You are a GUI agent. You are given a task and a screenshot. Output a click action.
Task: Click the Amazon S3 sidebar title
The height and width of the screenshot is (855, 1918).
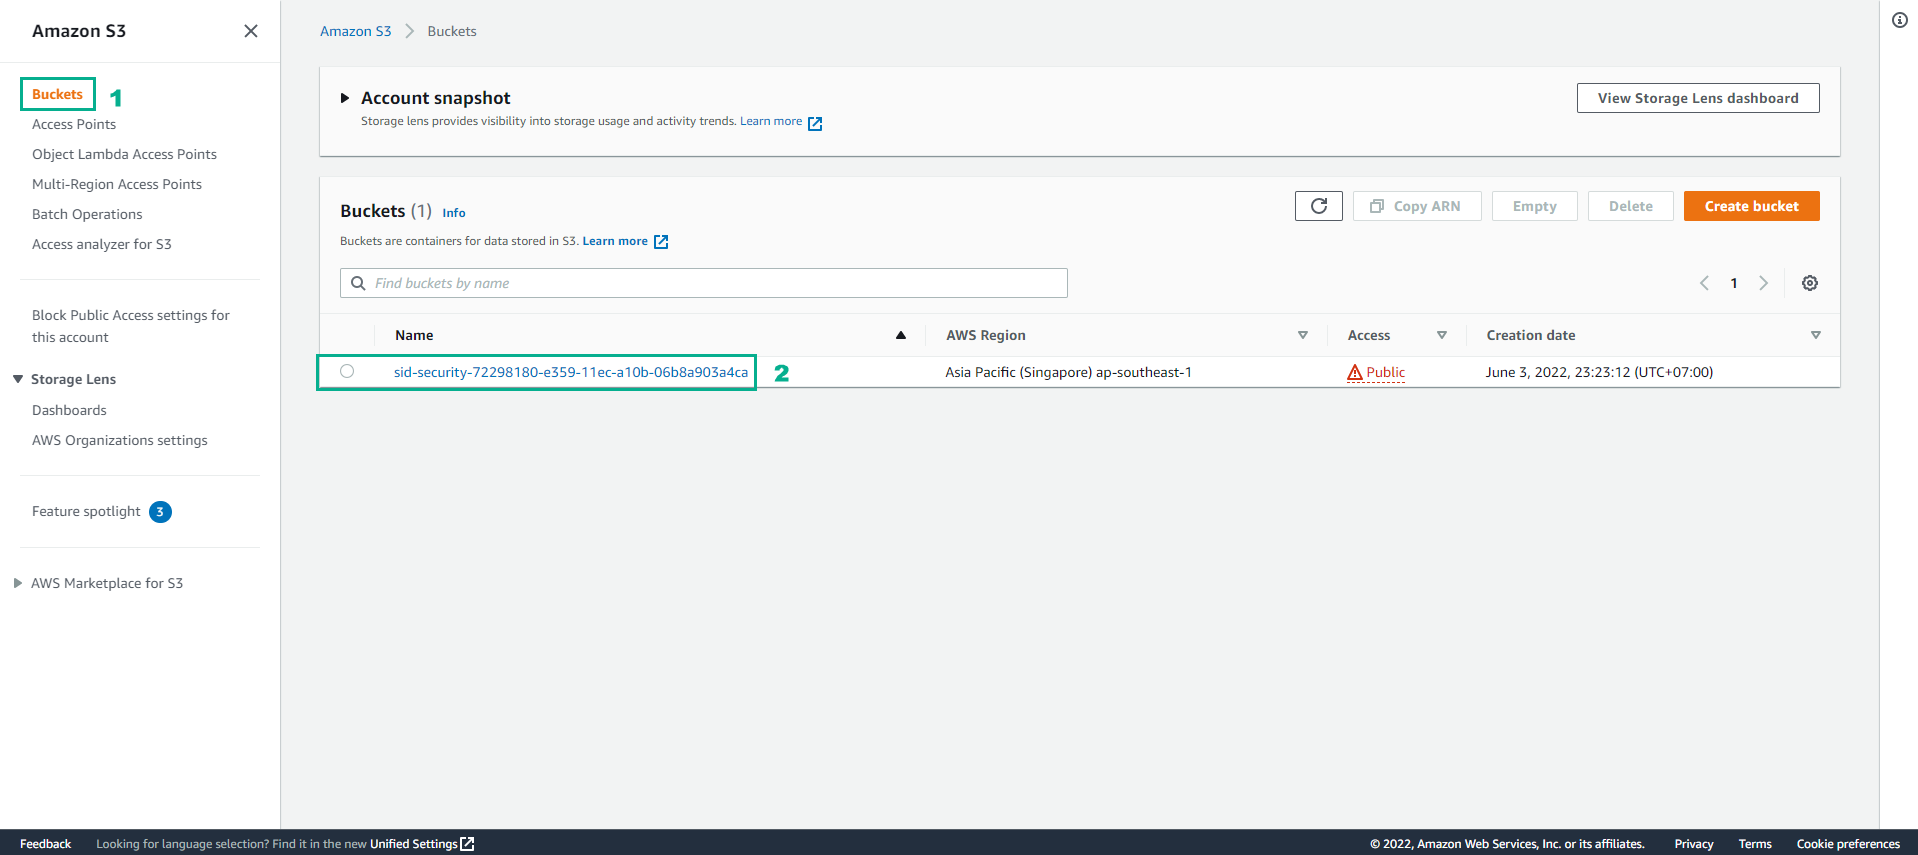[x=79, y=31]
